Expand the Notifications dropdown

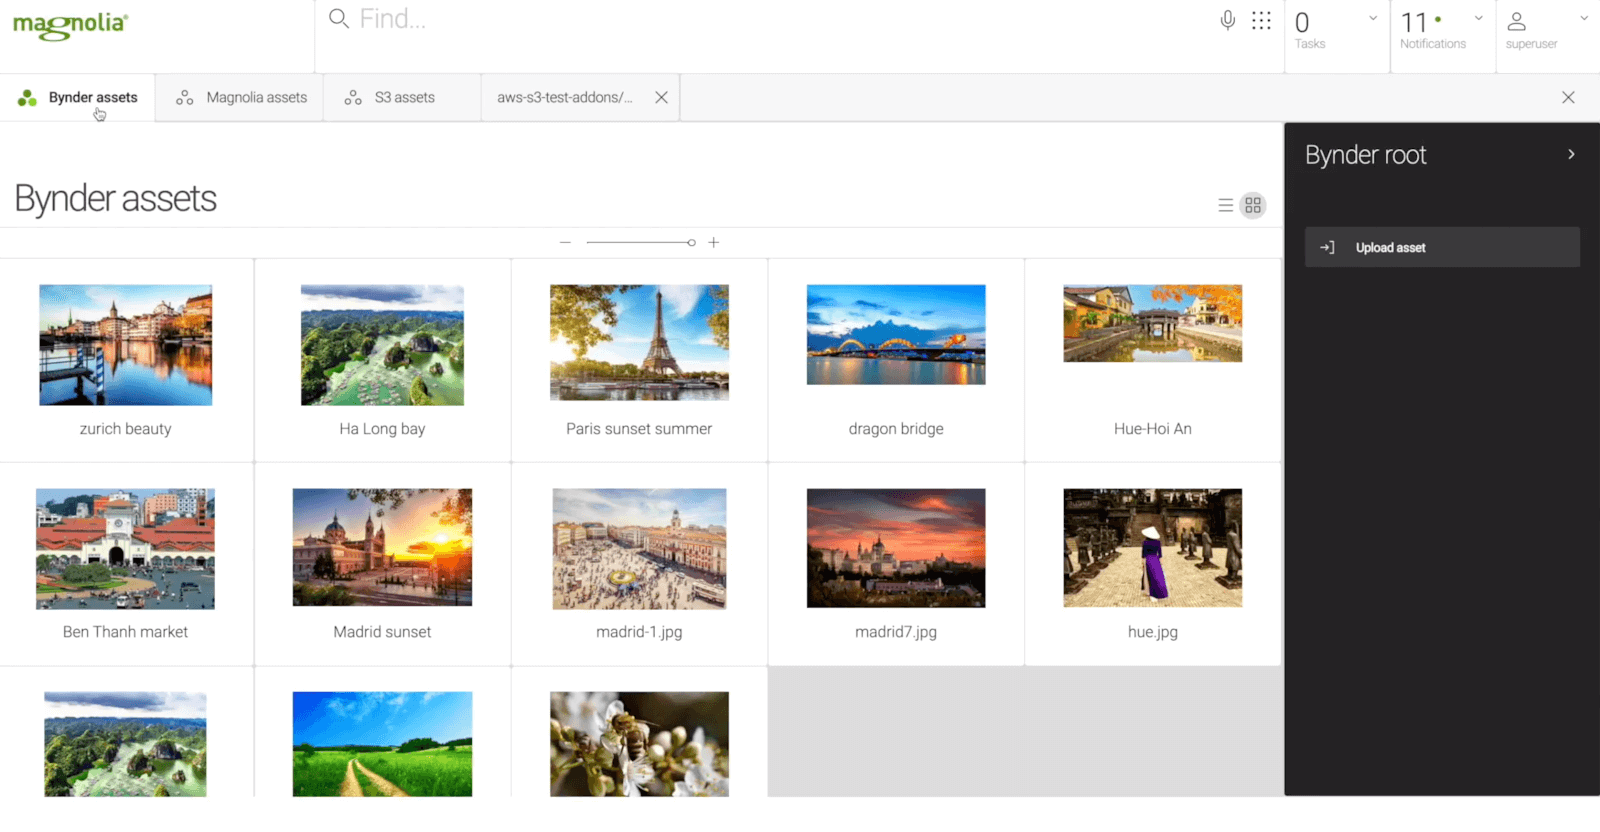tap(1478, 18)
